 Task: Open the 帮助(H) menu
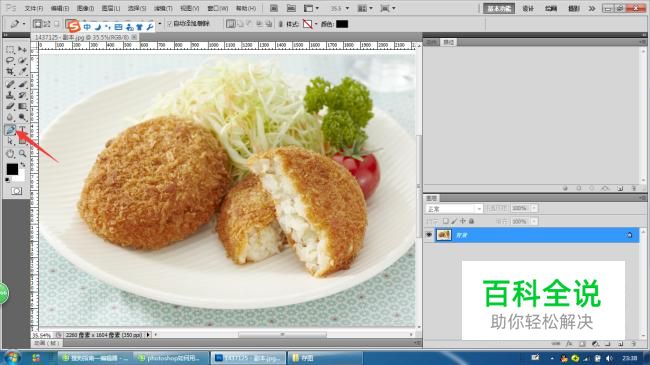(x=246, y=8)
